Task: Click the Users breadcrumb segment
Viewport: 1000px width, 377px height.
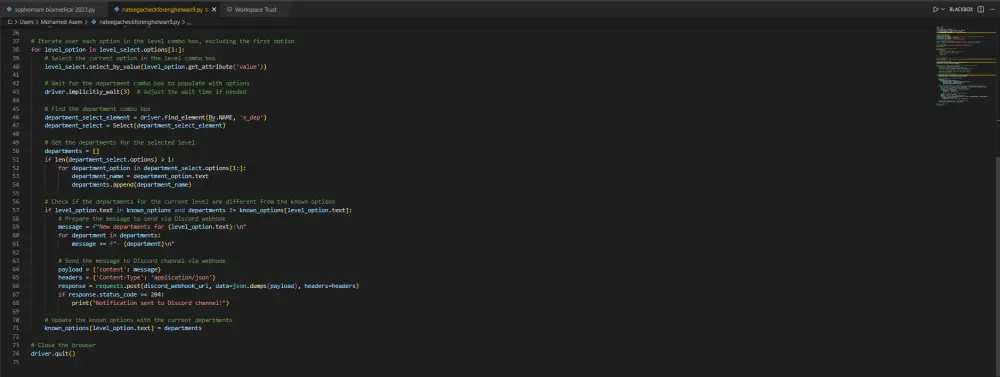Action: click(x=26, y=22)
